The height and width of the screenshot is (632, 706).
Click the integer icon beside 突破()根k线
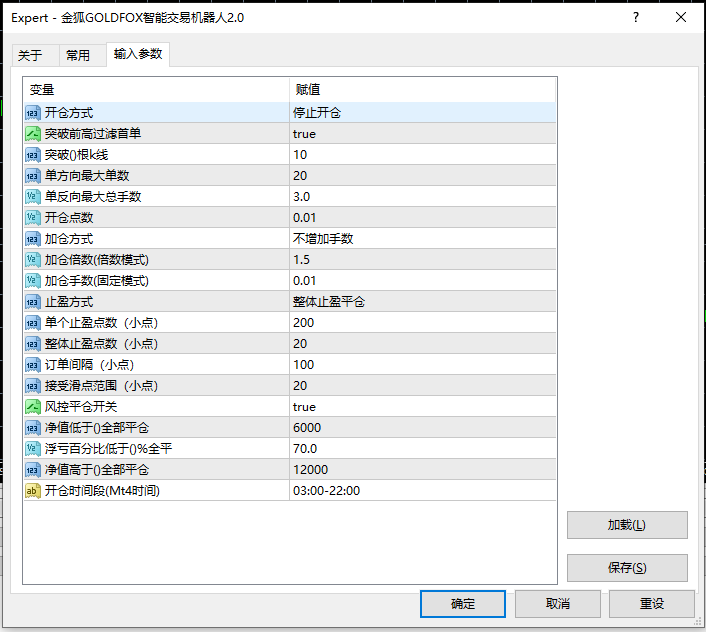[x=33, y=155]
